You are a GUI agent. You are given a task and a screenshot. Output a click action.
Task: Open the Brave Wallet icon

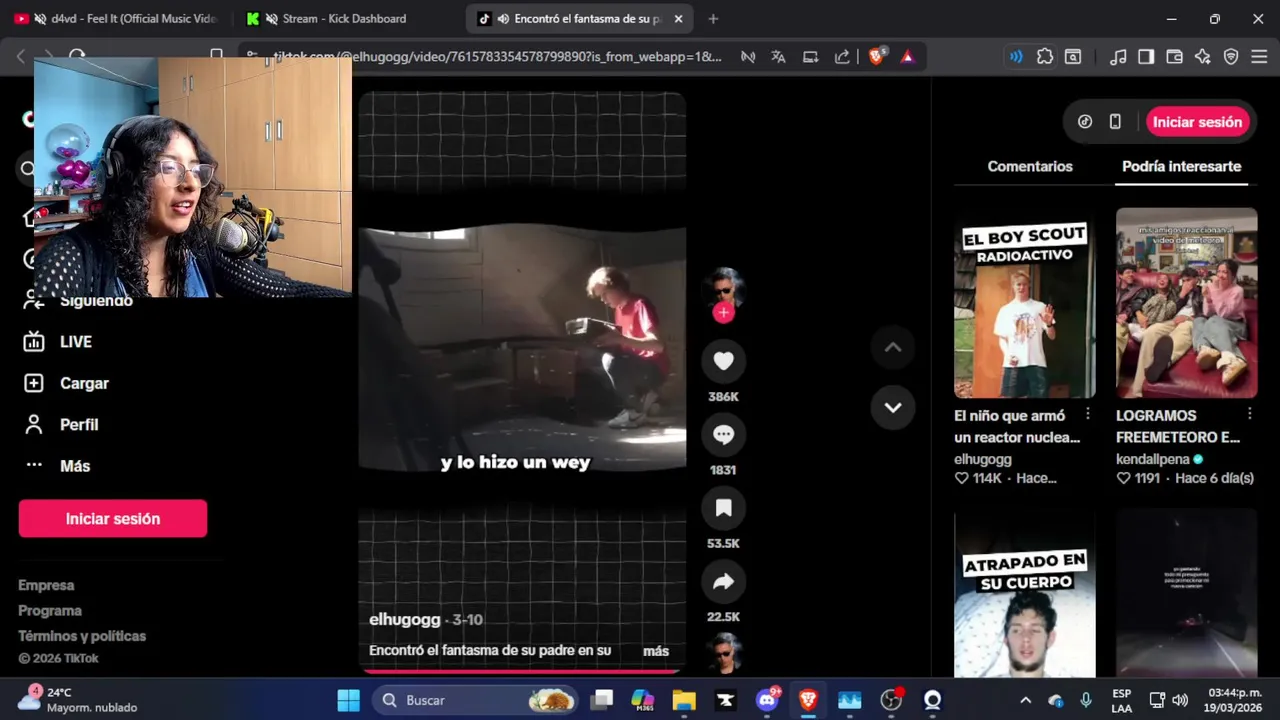1174,57
